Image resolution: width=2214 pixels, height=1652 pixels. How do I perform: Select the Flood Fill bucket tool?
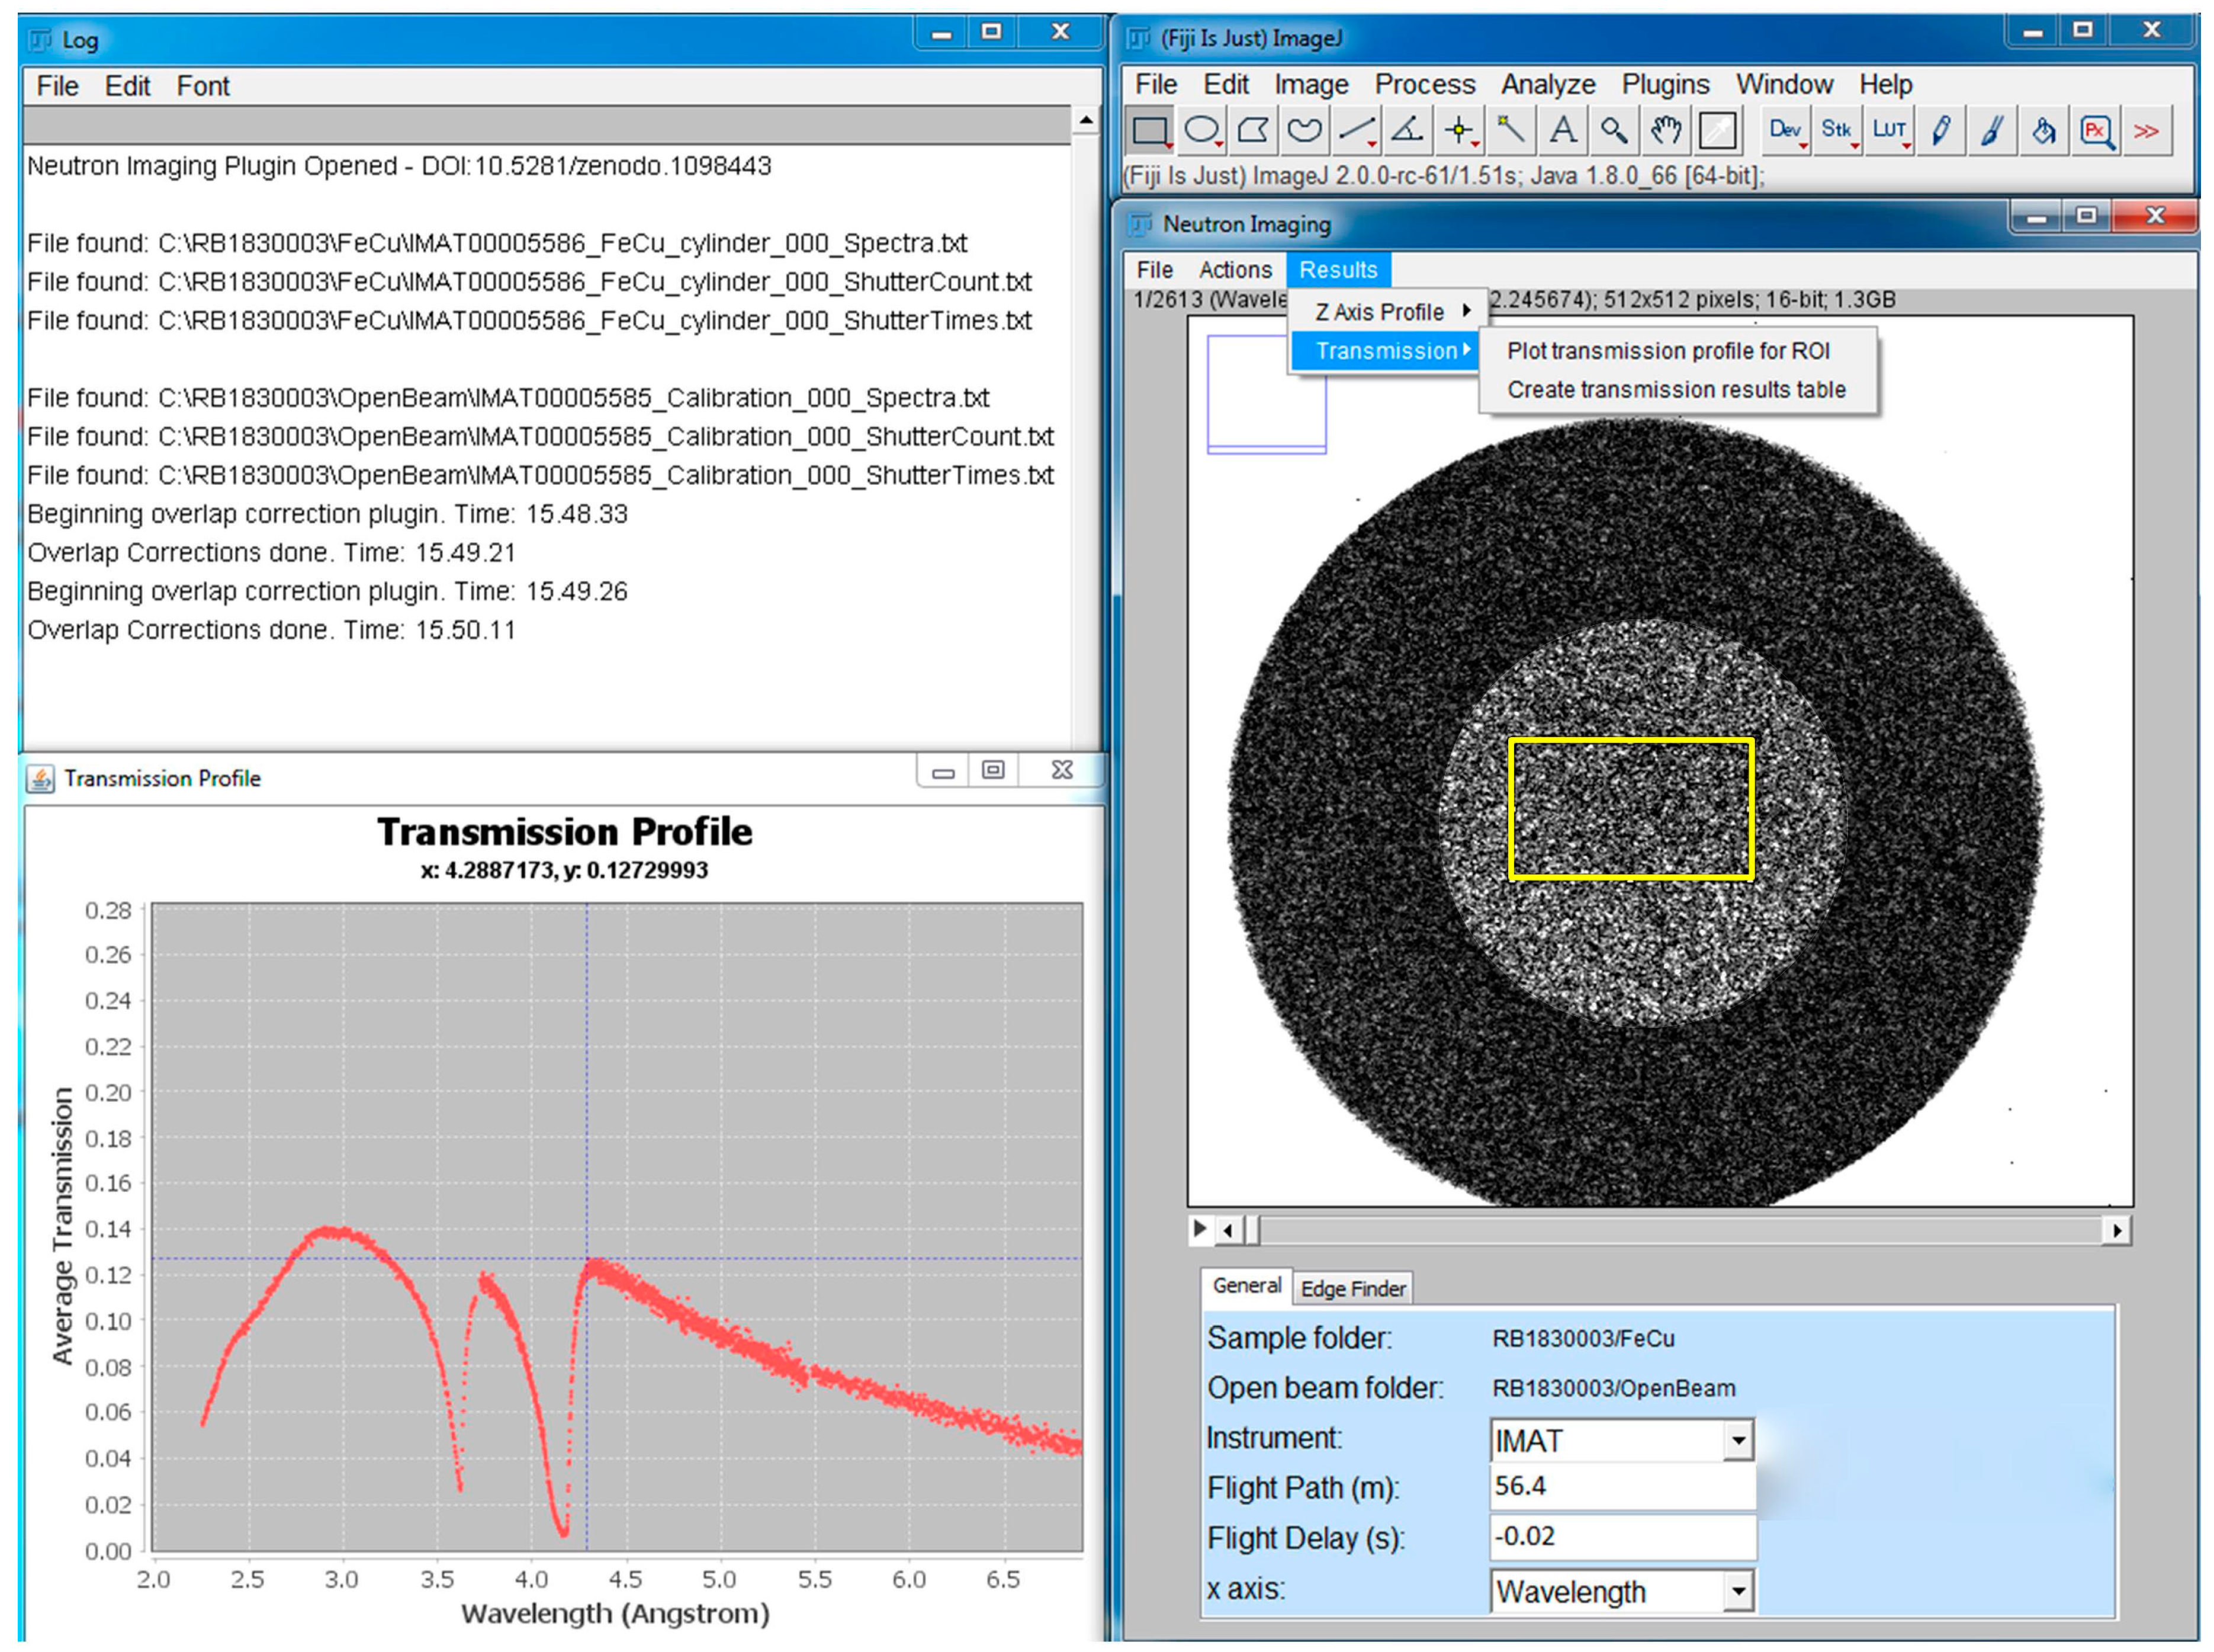2043,131
